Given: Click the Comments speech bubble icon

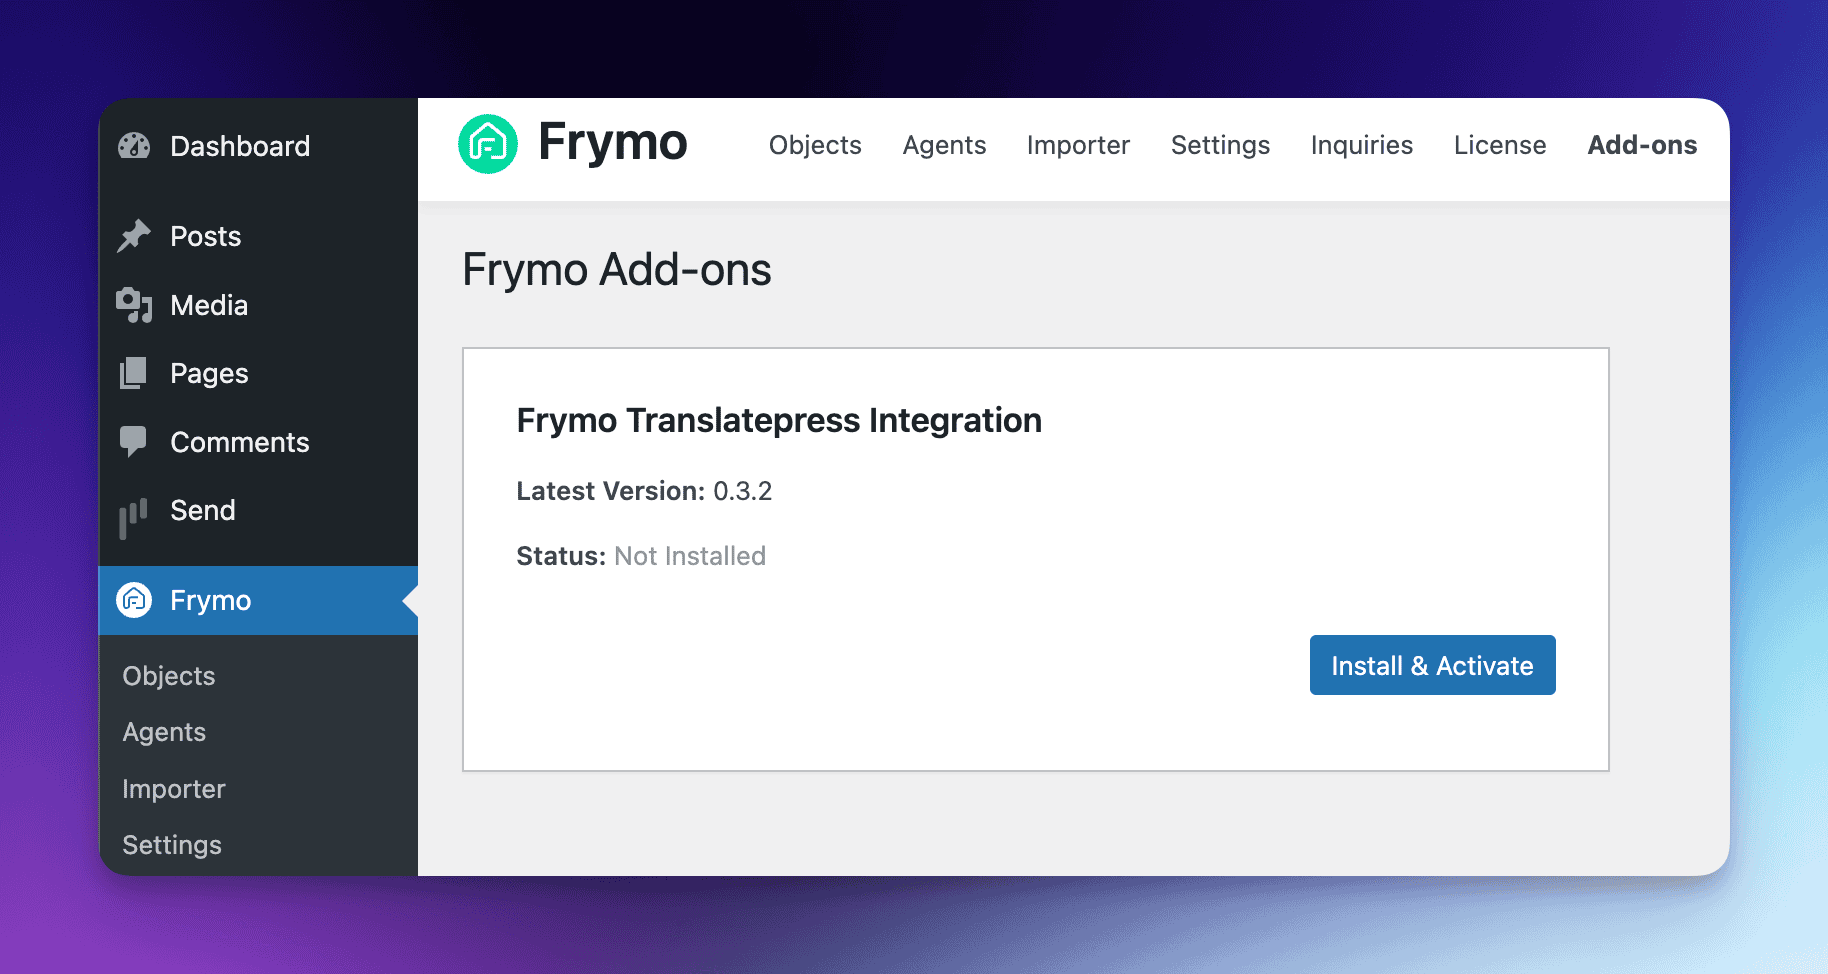Looking at the screenshot, I should tap(134, 441).
